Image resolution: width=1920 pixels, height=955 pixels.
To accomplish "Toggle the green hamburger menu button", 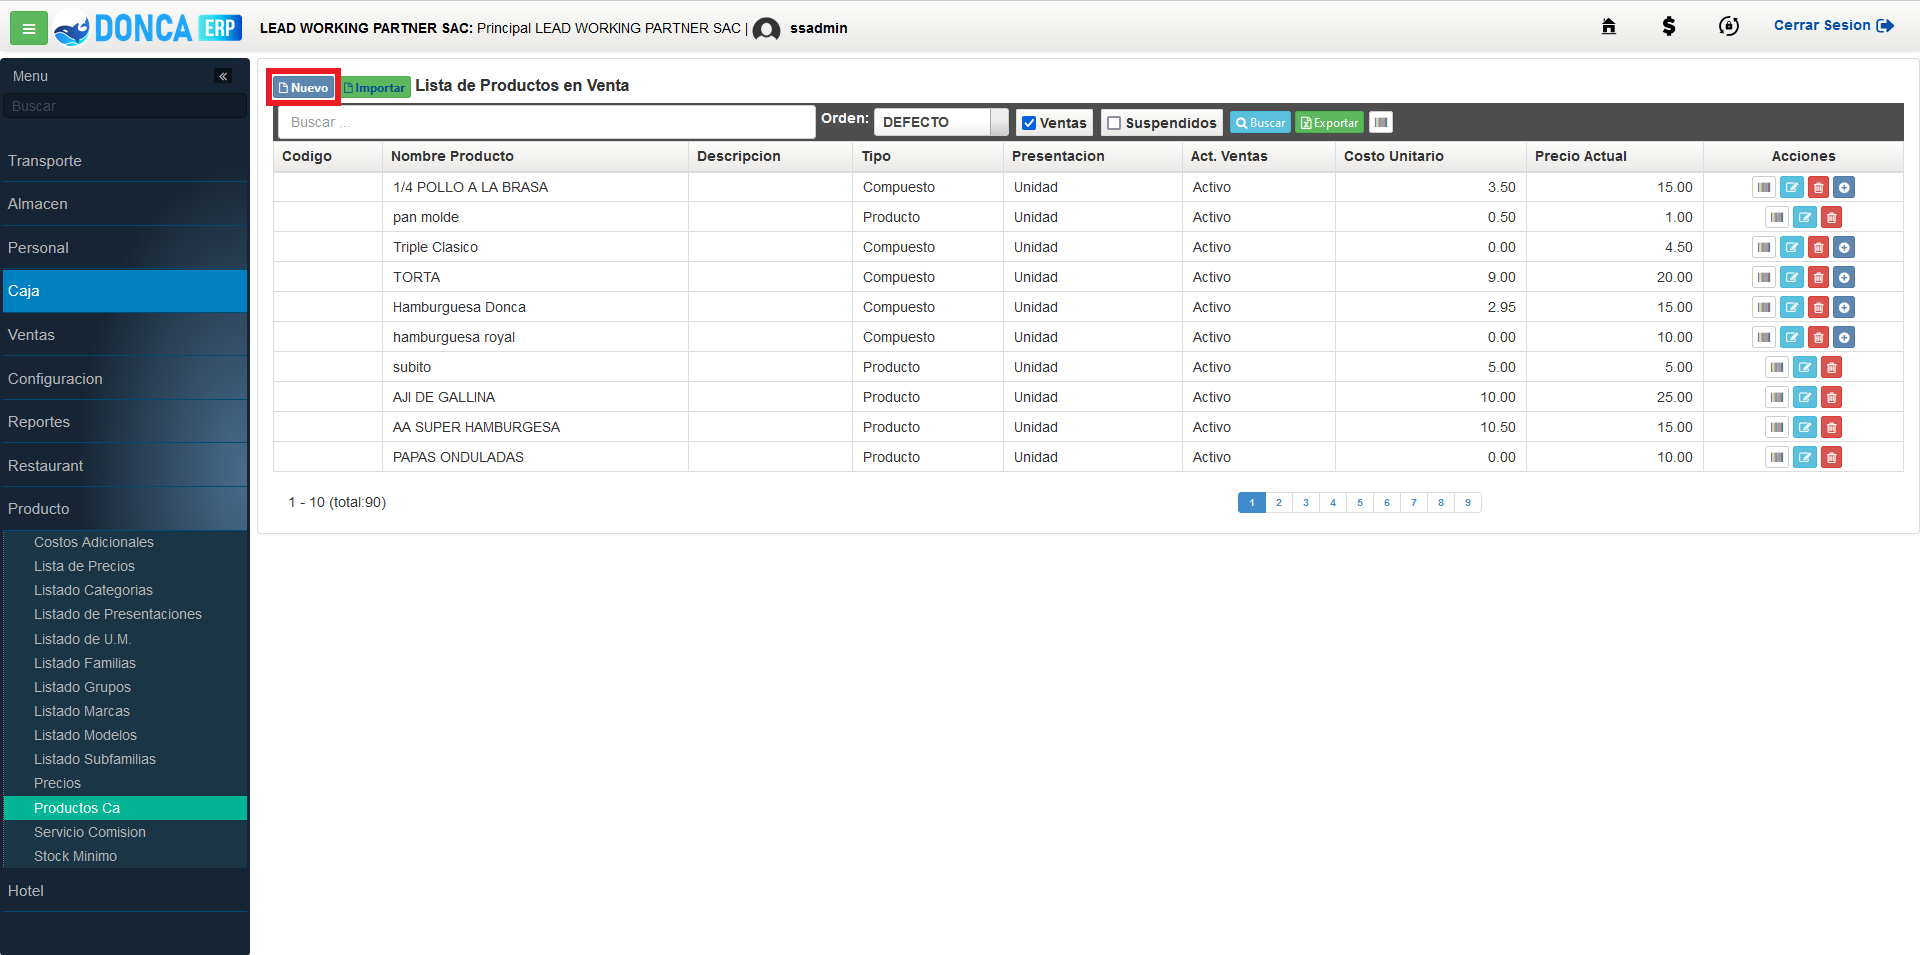I will (28, 28).
